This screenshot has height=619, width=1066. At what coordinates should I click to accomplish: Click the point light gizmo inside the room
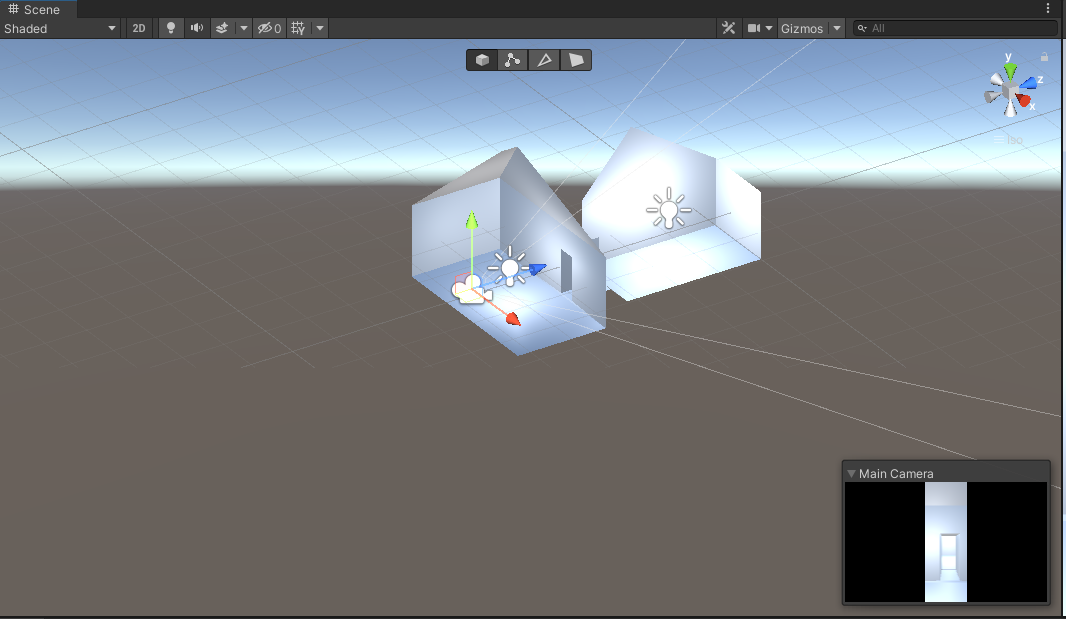coord(510,268)
